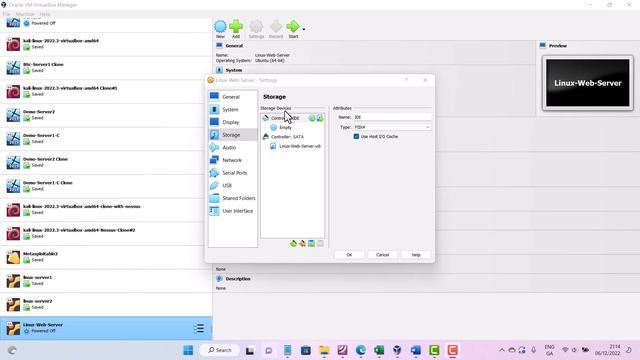Open Linux-Web-Server machine tools menu icon
This screenshot has width=640, height=360.
[x=199, y=328]
